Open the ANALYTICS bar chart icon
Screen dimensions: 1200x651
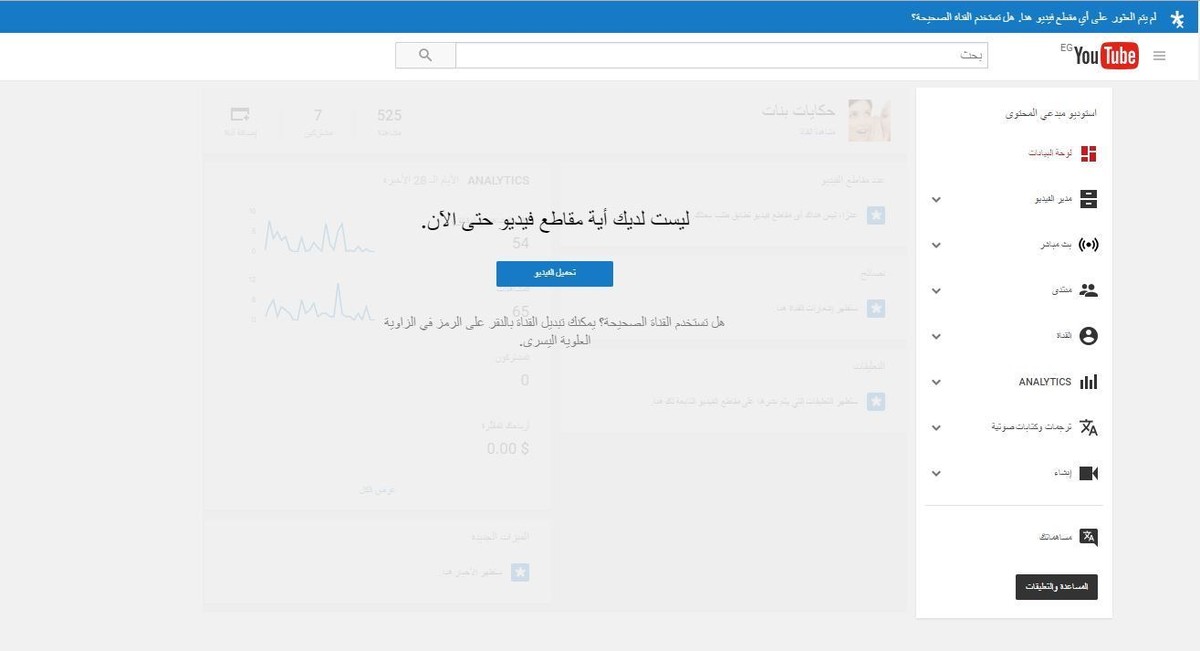1088,381
